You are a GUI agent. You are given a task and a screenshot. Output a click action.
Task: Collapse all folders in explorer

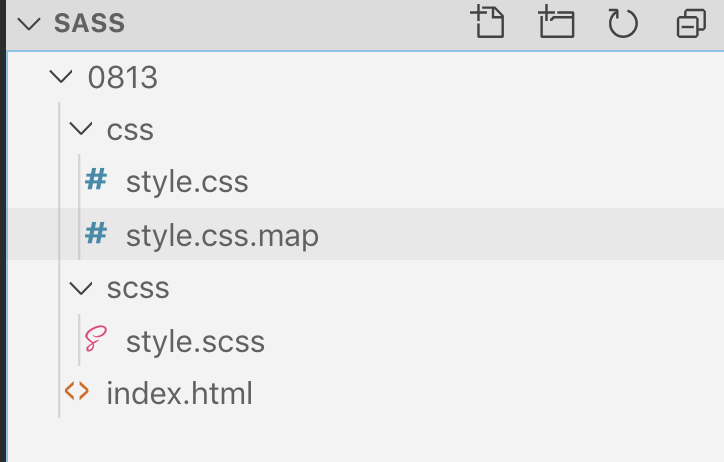click(691, 23)
